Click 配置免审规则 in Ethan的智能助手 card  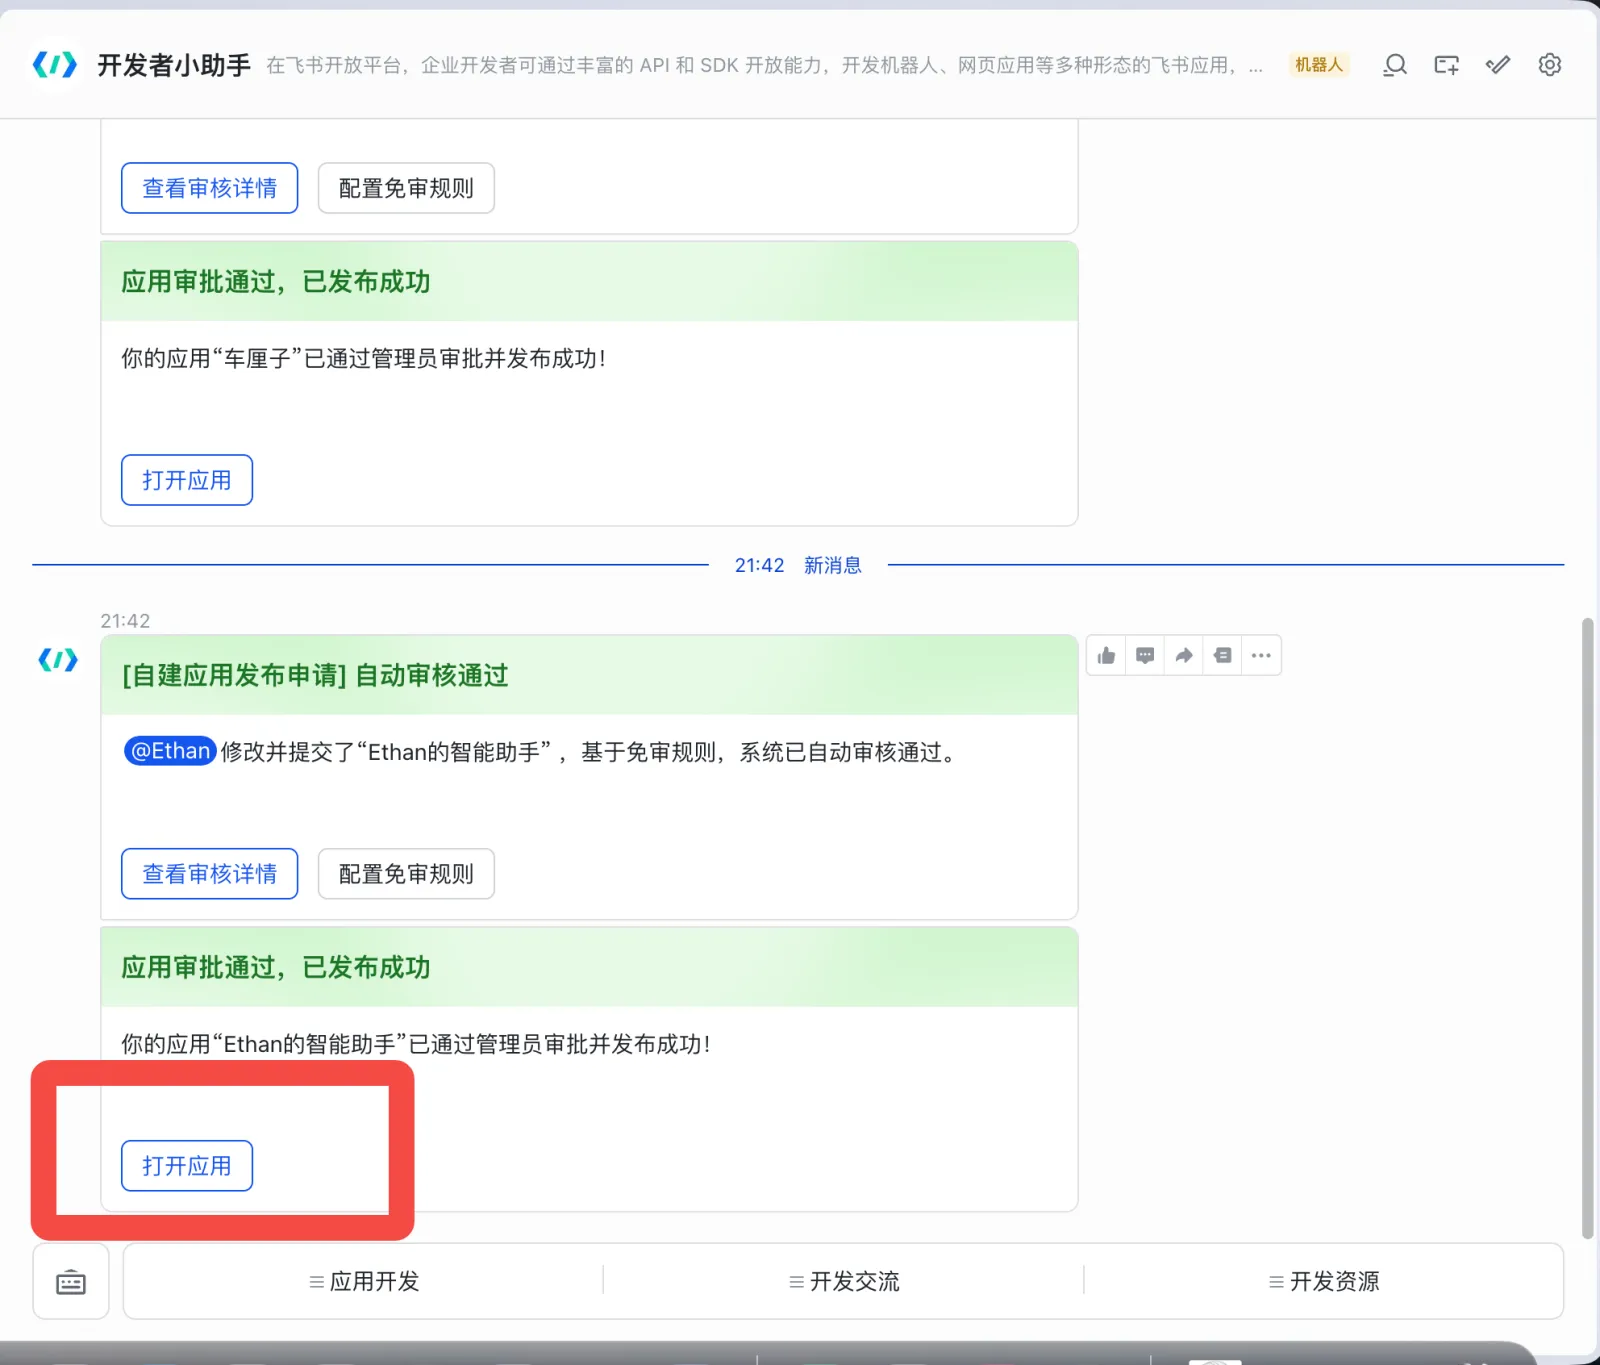click(406, 874)
